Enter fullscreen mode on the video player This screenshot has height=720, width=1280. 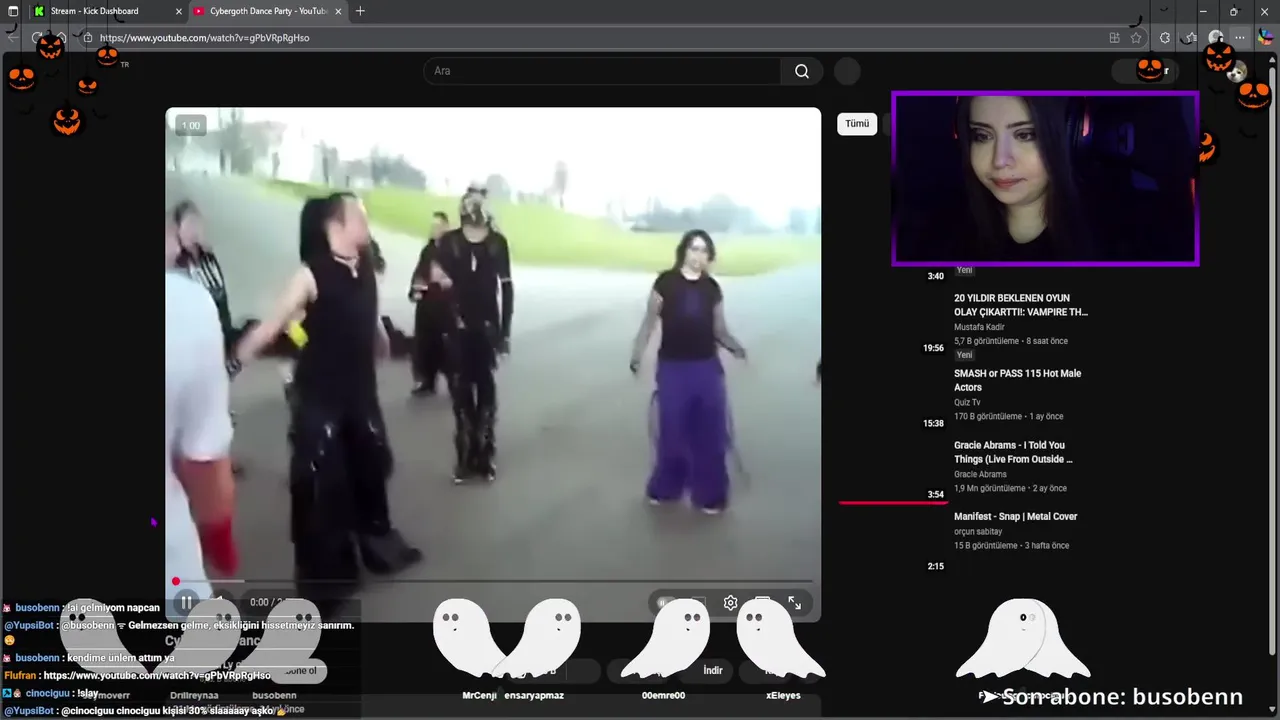coord(795,603)
